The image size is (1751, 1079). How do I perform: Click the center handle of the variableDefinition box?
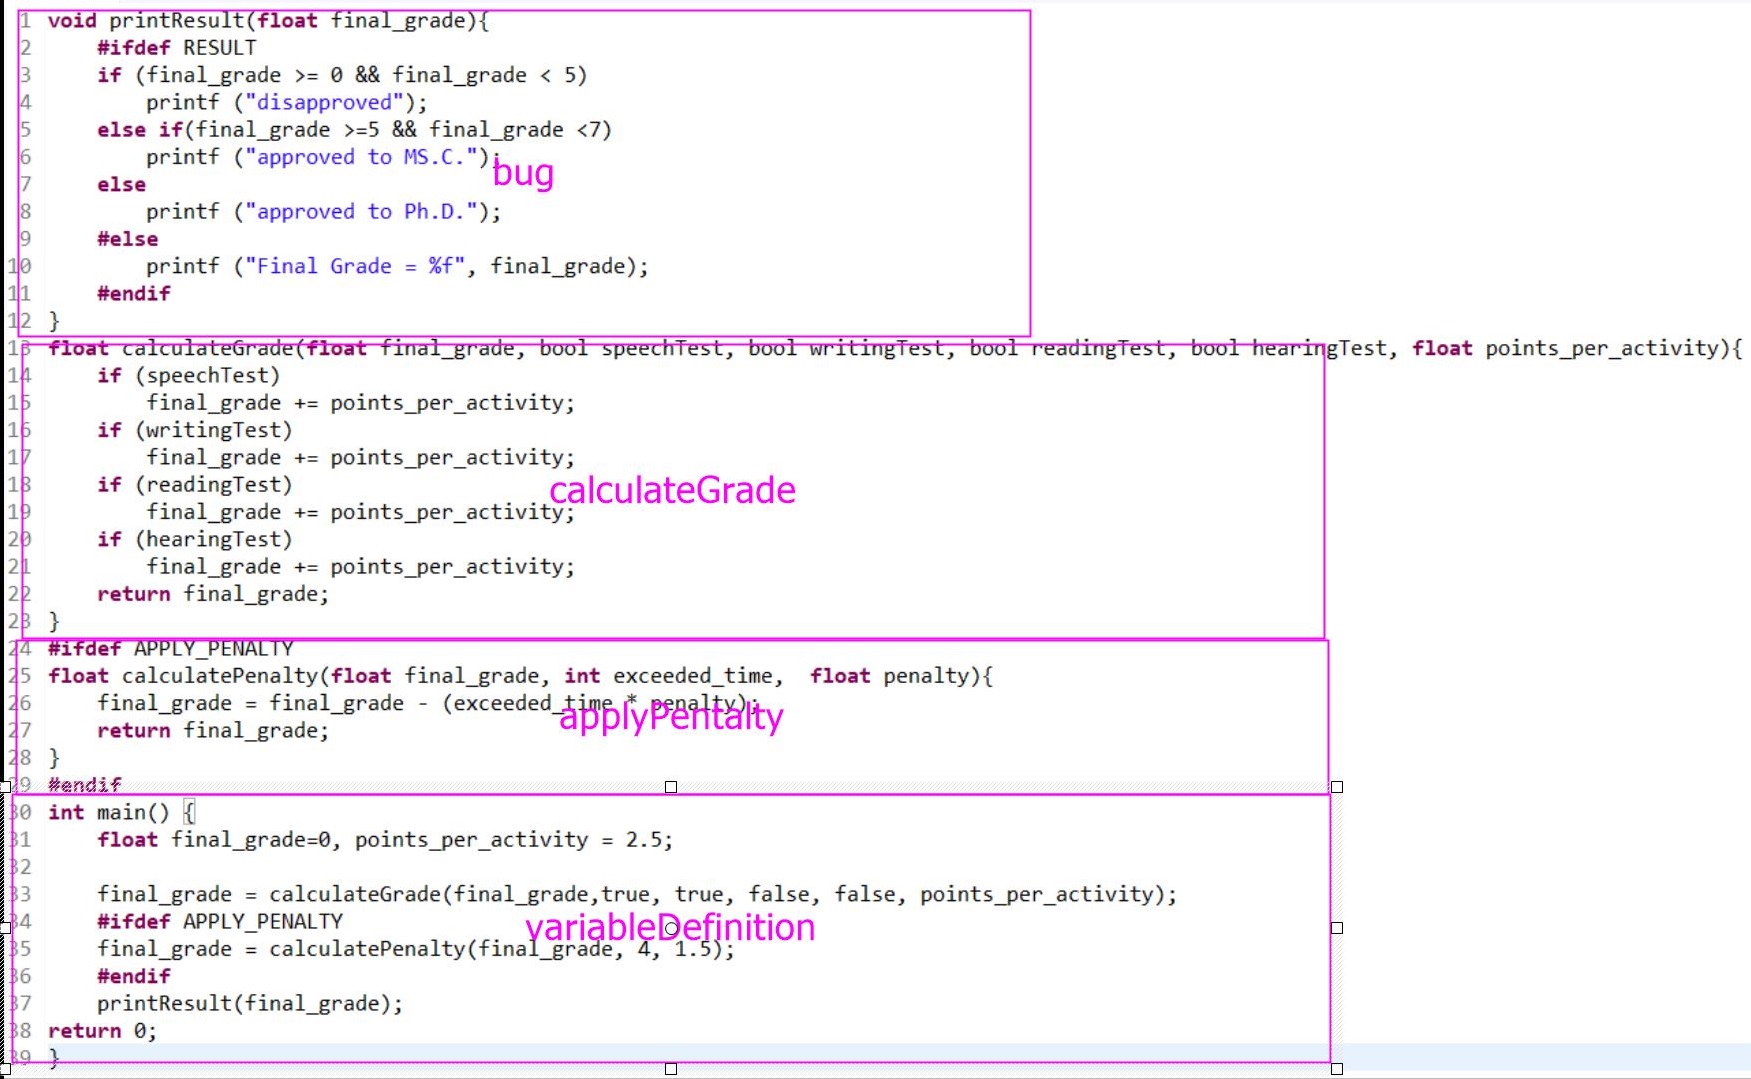coord(671,929)
